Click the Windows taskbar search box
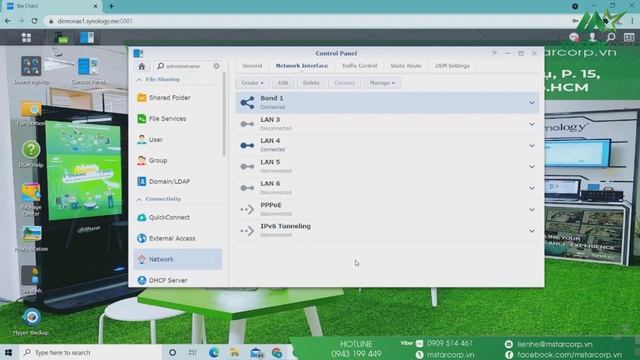 pos(91,352)
